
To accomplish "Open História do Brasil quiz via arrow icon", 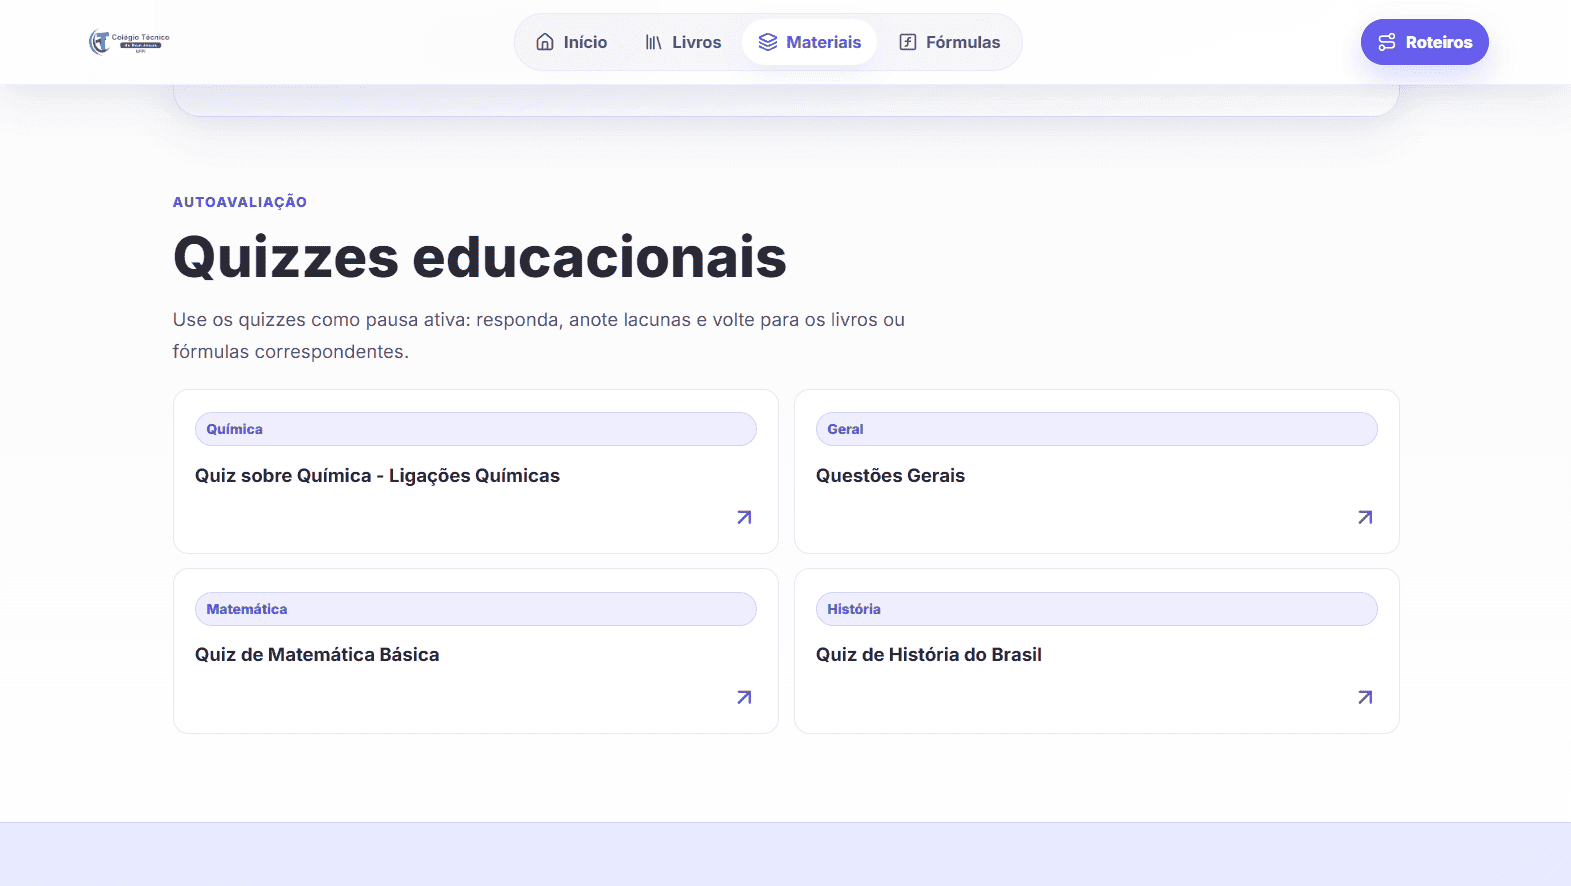I will tap(1365, 697).
